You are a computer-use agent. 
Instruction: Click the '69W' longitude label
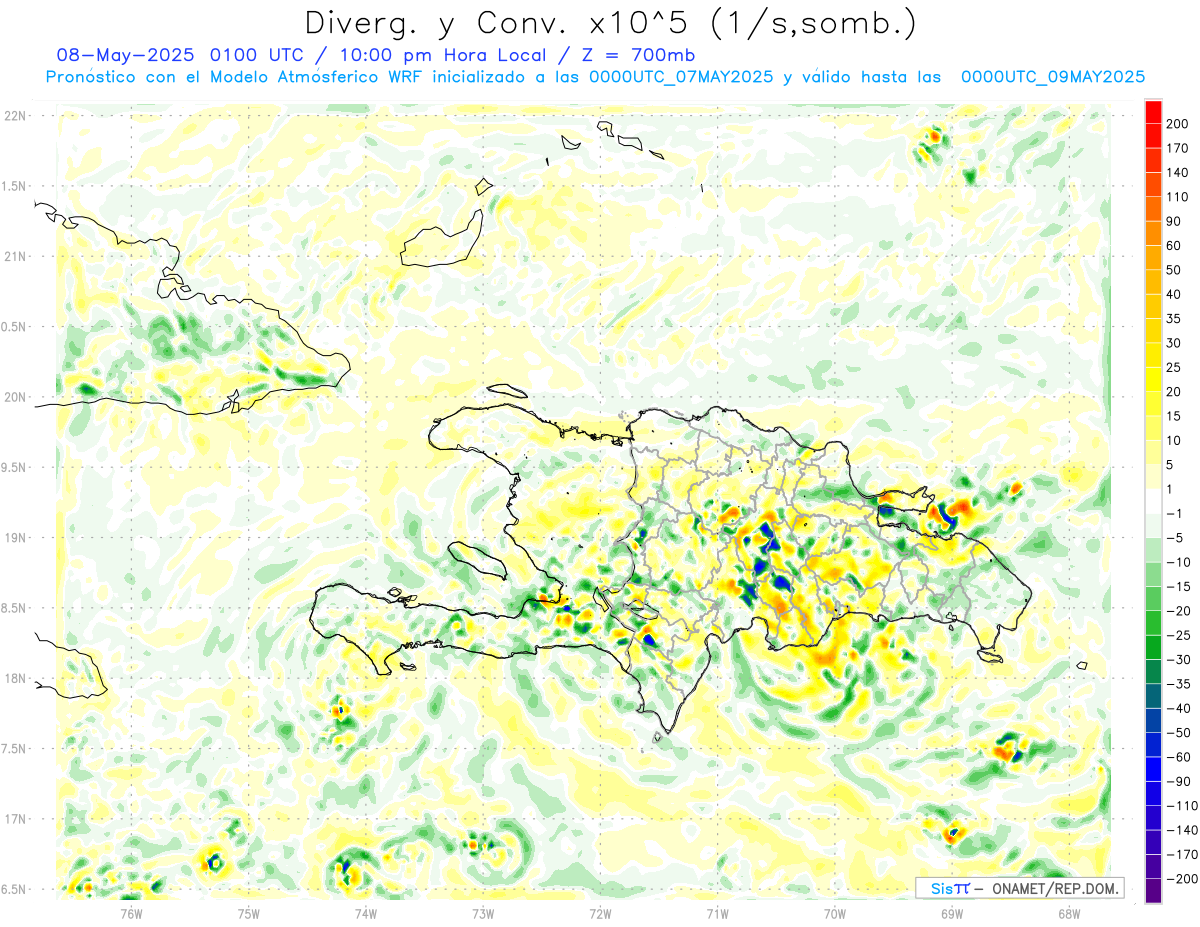click(951, 912)
